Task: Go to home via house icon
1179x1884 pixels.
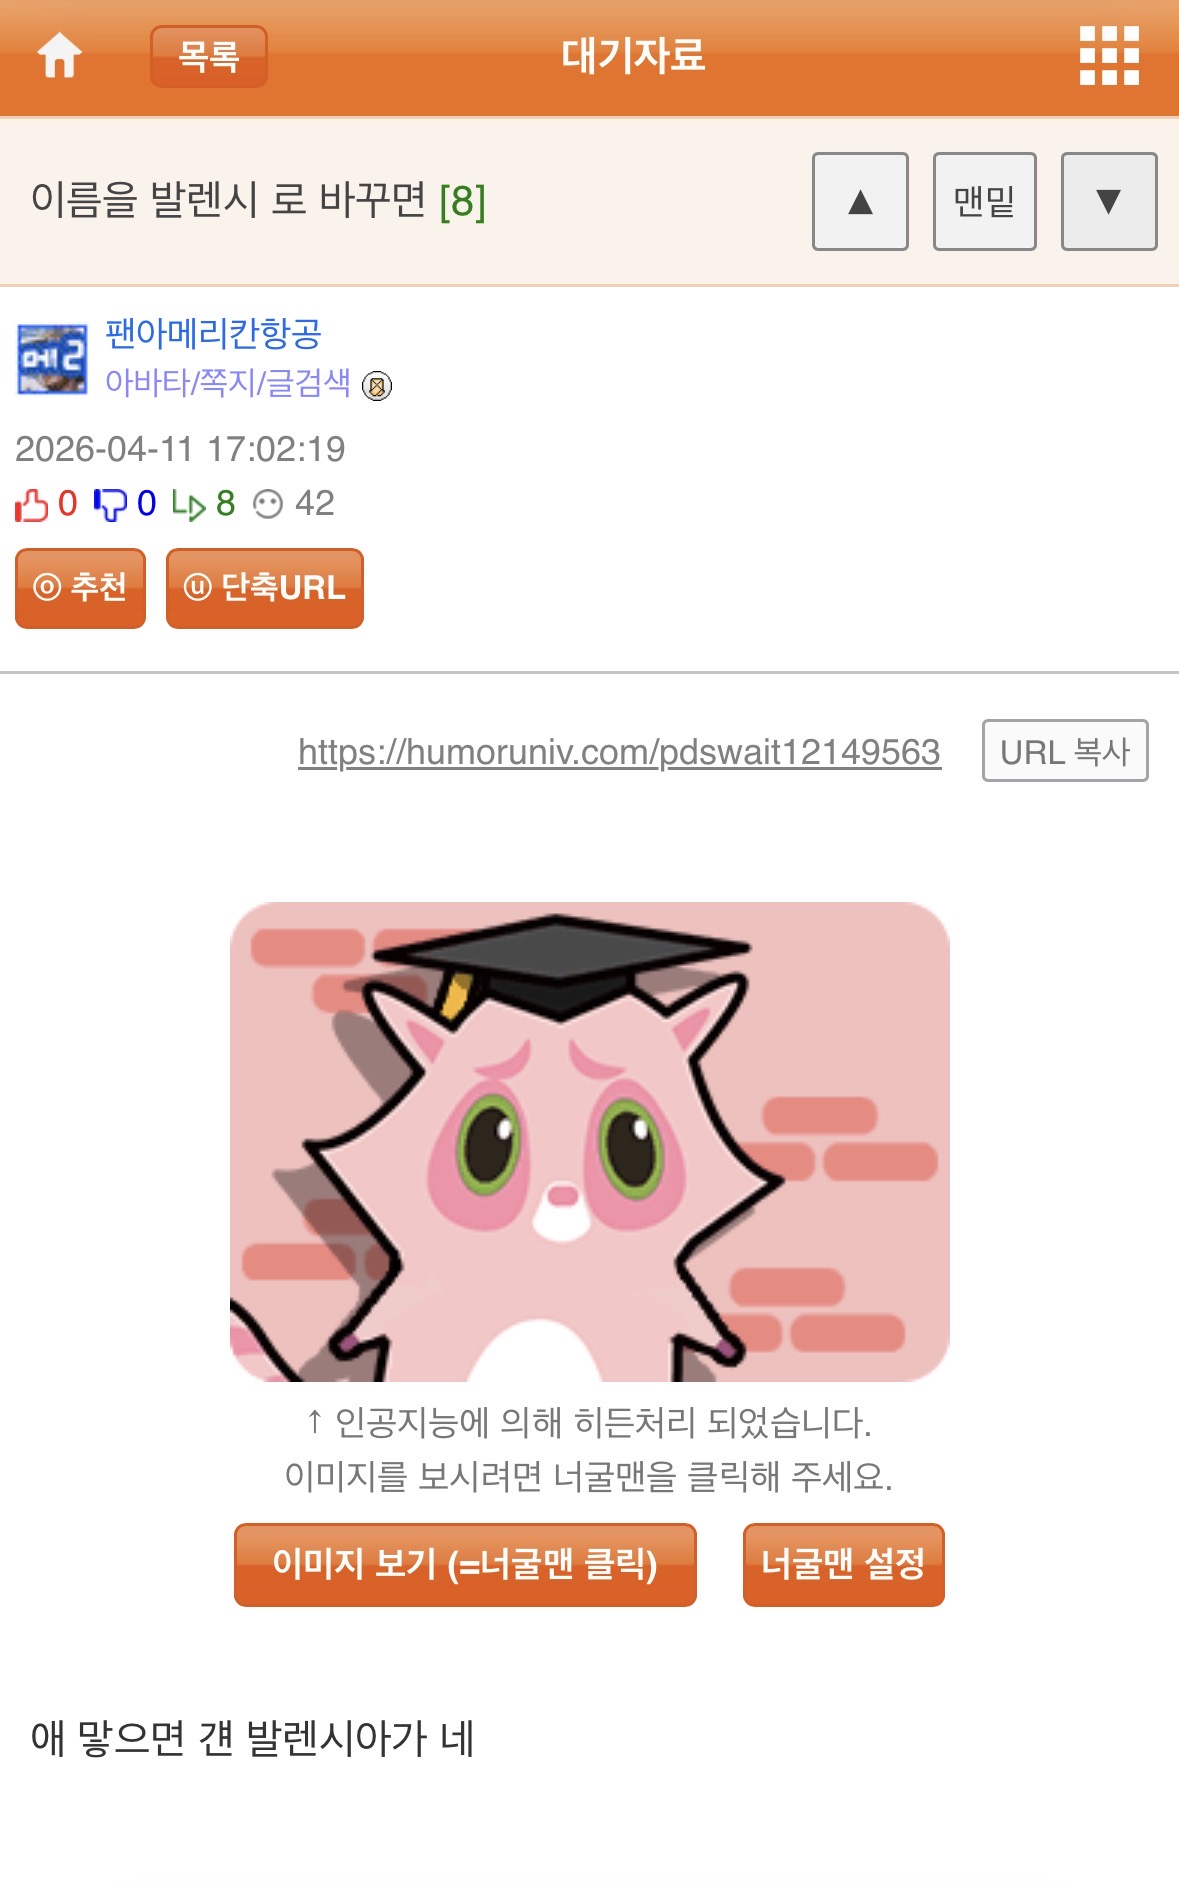Action: [x=59, y=55]
